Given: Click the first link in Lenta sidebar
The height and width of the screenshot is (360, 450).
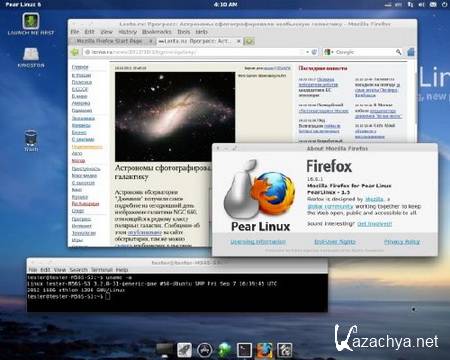Looking at the screenshot, I should pyautogui.click(x=80, y=67).
